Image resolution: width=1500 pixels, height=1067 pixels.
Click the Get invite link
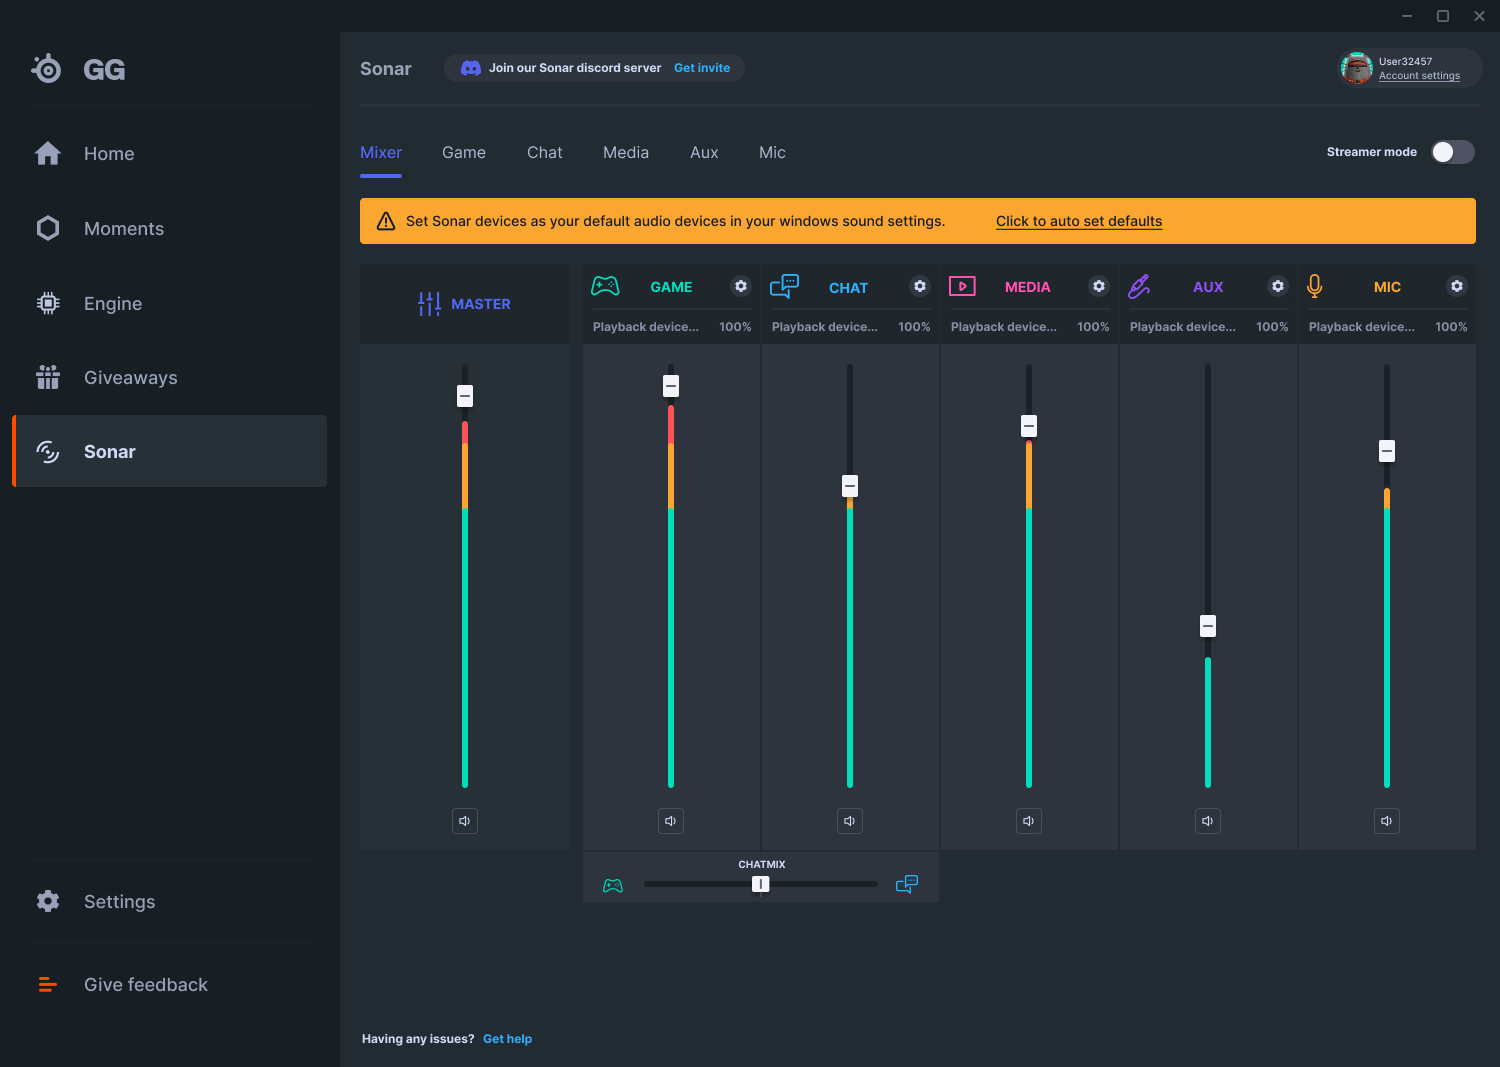click(x=702, y=67)
